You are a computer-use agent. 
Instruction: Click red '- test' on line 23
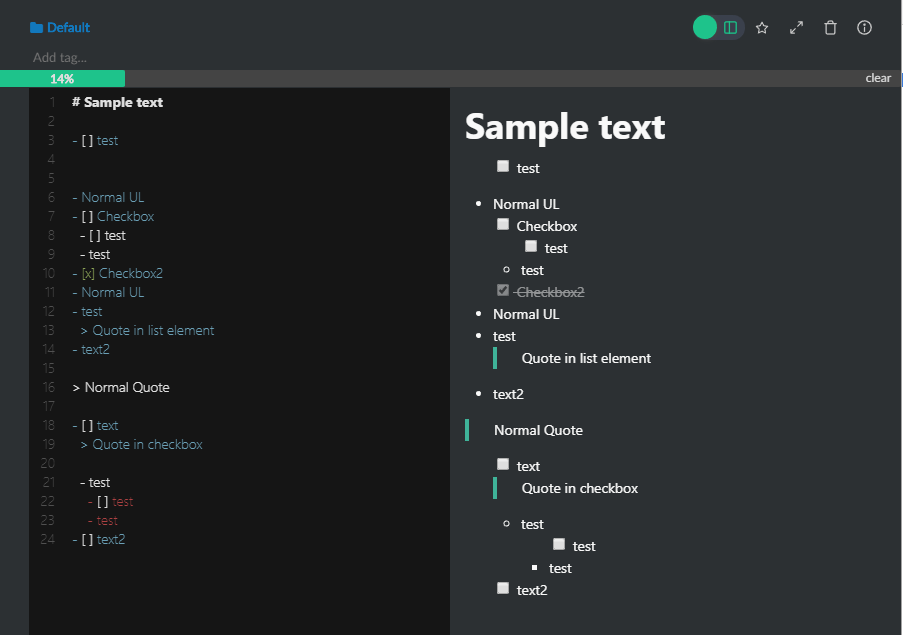(x=103, y=520)
